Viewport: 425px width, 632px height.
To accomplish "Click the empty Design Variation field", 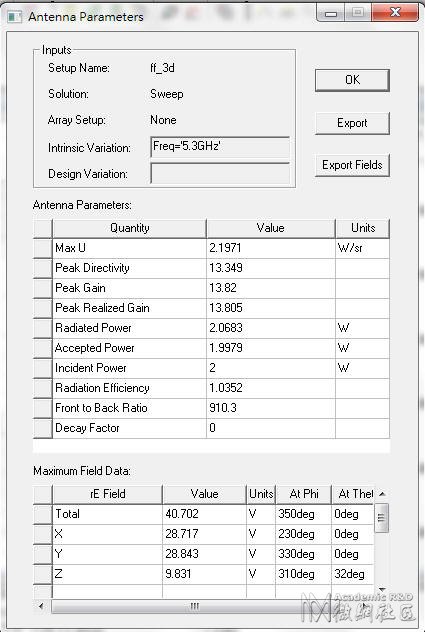I will point(220,173).
